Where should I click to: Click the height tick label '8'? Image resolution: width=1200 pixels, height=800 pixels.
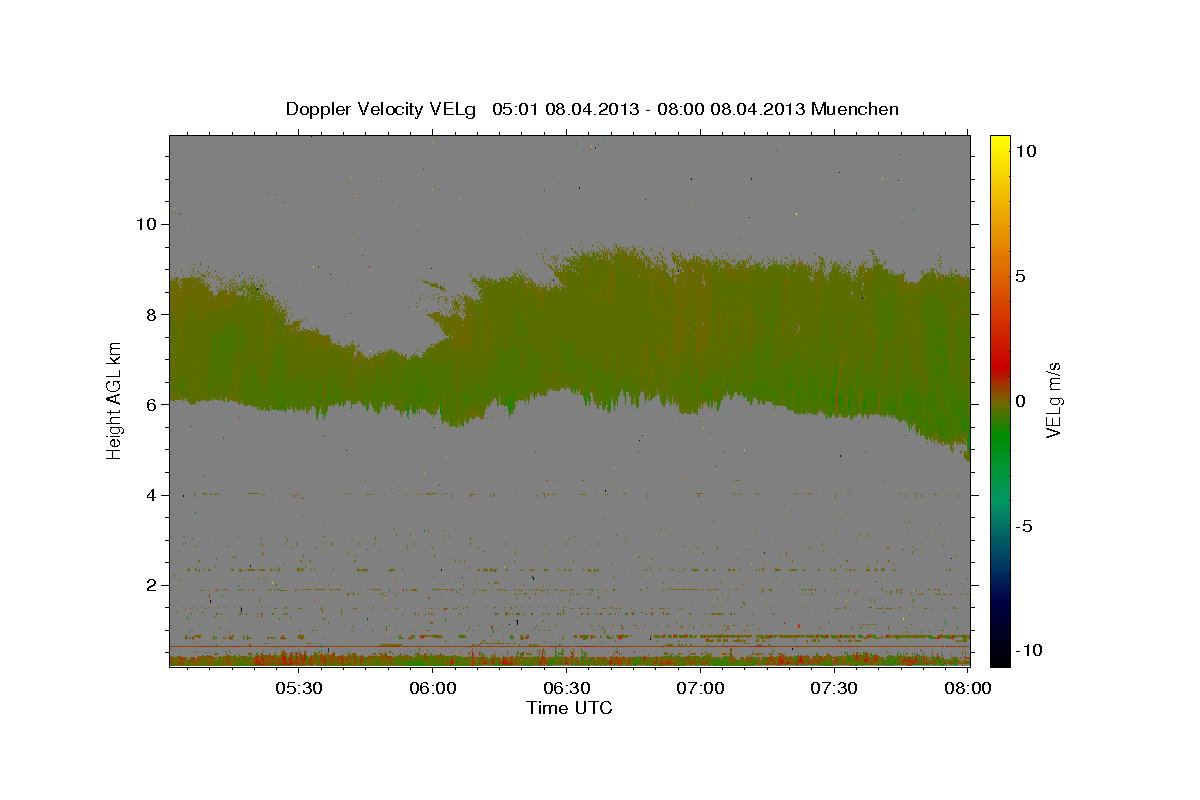point(150,314)
